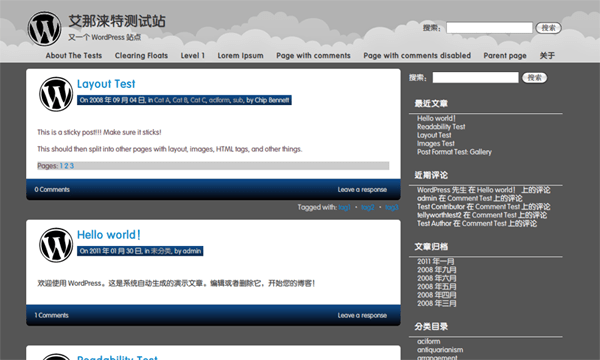Click the 文章归档 widget heading
Viewport: 600px width, 360px height.
click(x=431, y=247)
